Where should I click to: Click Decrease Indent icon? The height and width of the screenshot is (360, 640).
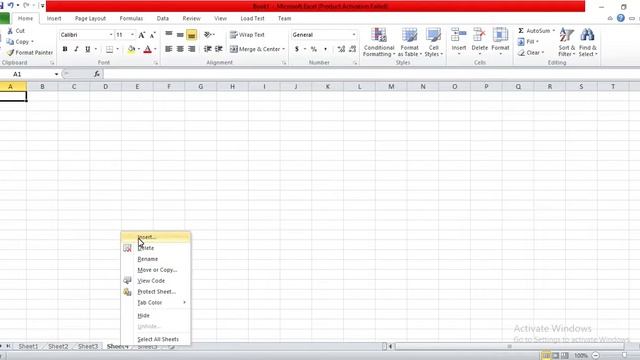[207, 49]
